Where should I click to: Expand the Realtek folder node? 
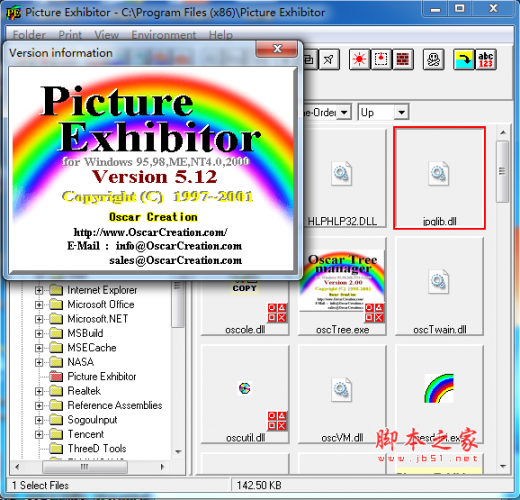pyautogui.click(x=39, y=391)
